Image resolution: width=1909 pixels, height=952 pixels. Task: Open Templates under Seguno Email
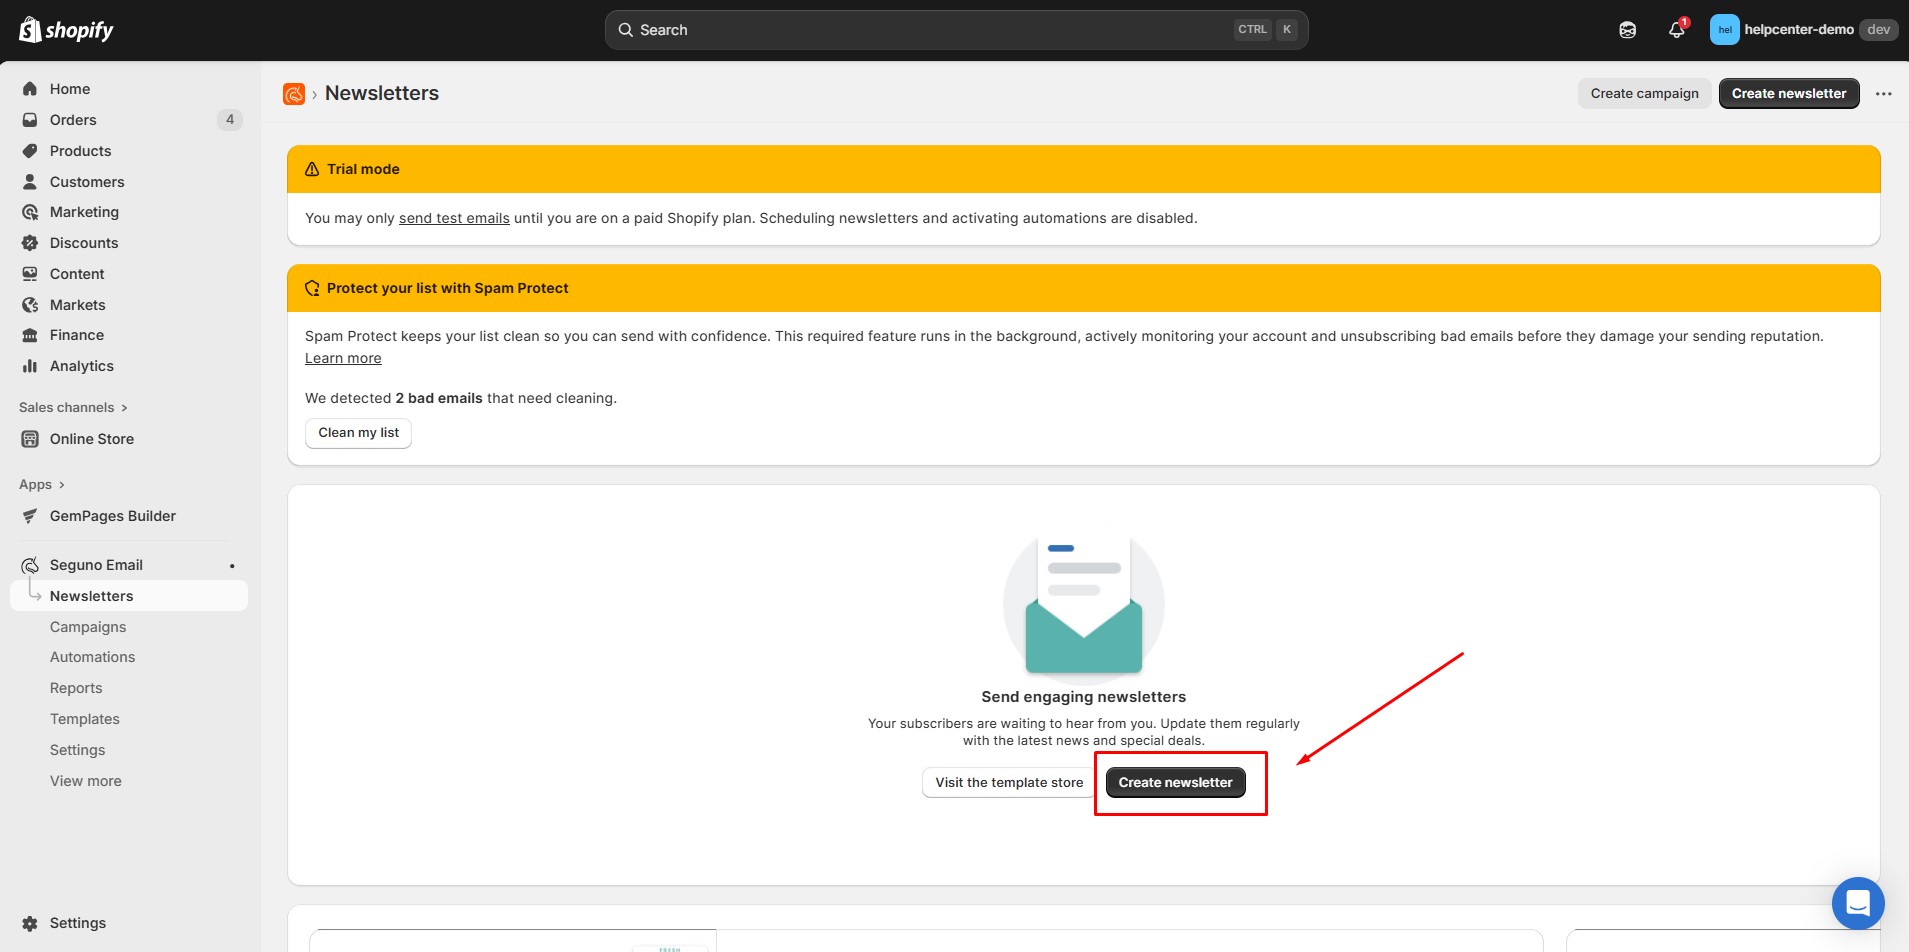(84, 719)
